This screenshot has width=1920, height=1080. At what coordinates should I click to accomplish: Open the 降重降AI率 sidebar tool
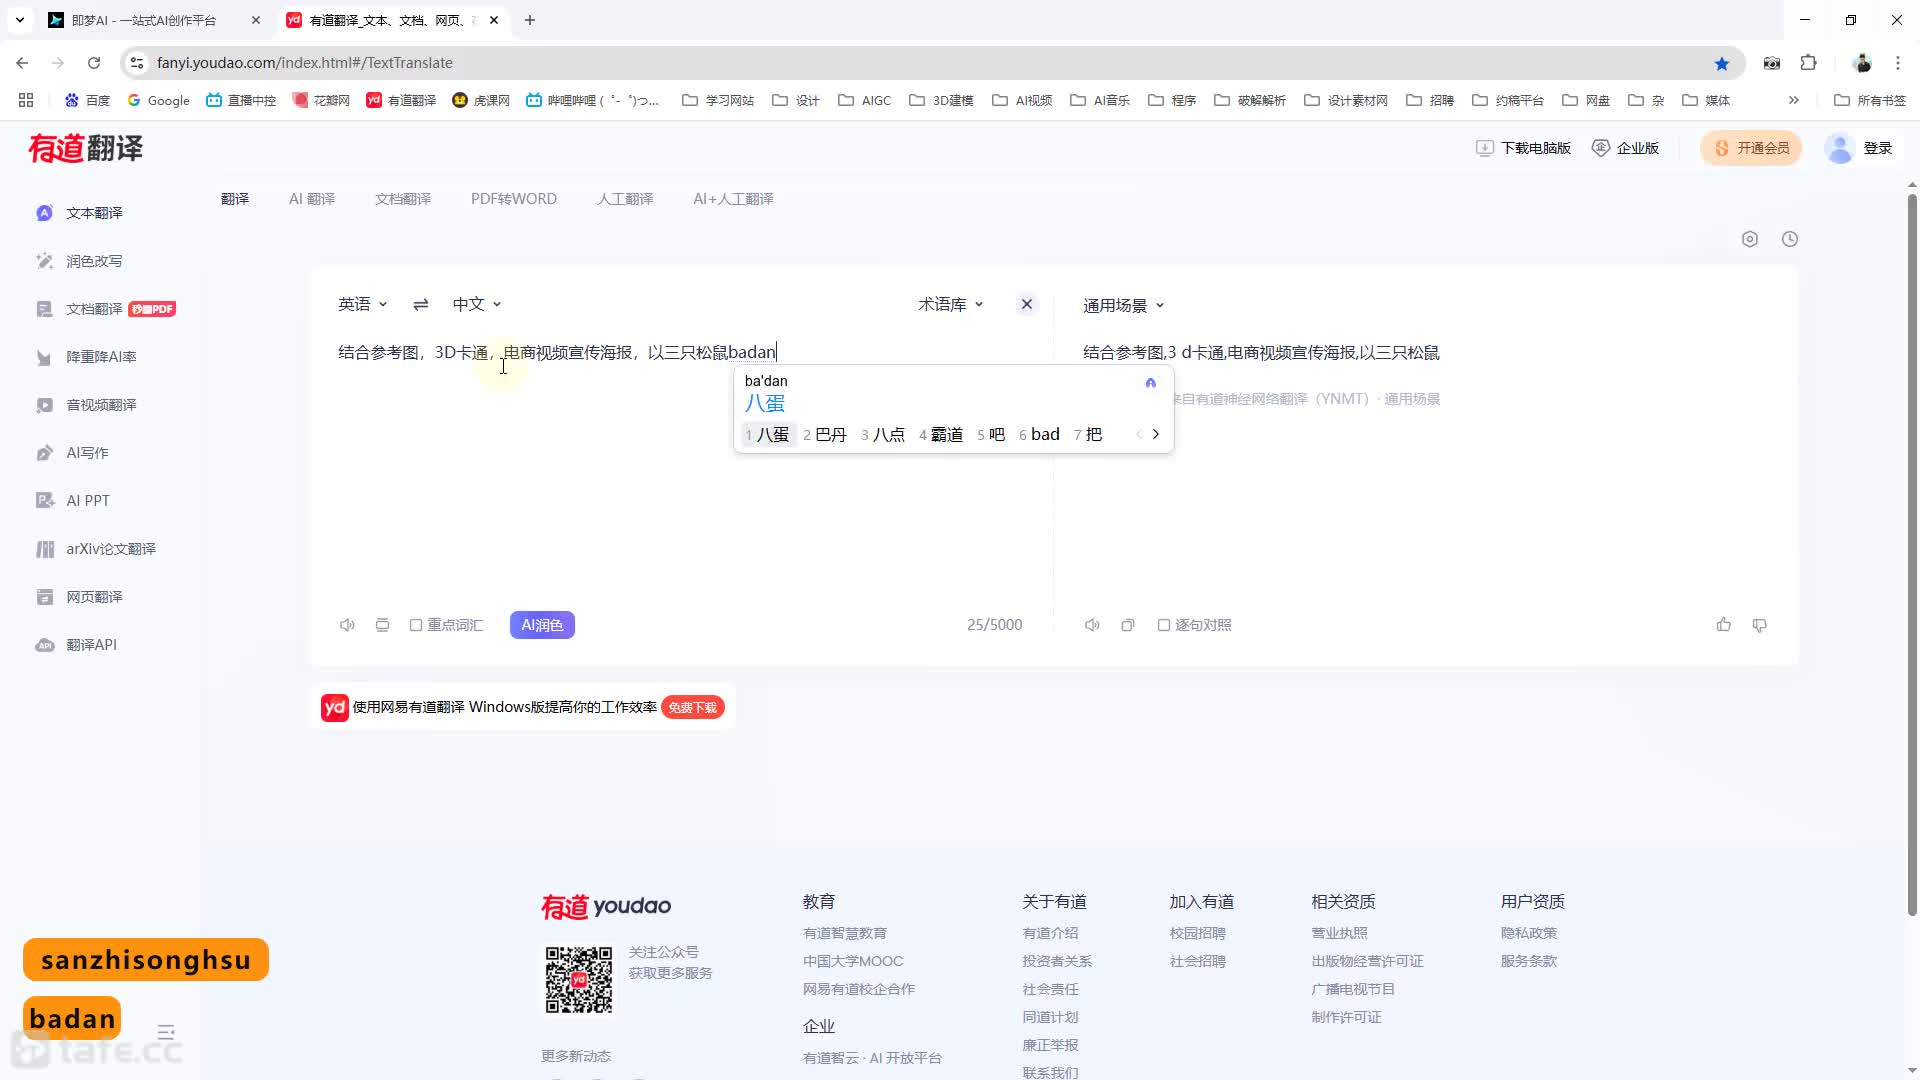pos(86,357)
